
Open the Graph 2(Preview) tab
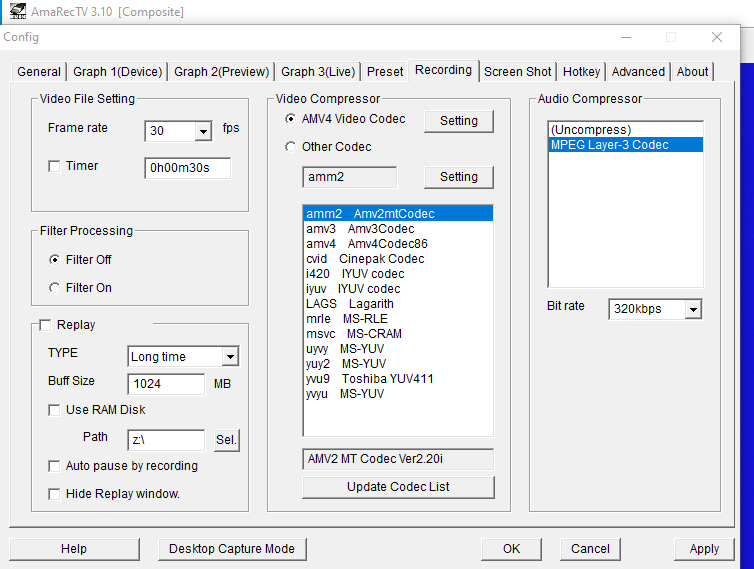point(221,72)
